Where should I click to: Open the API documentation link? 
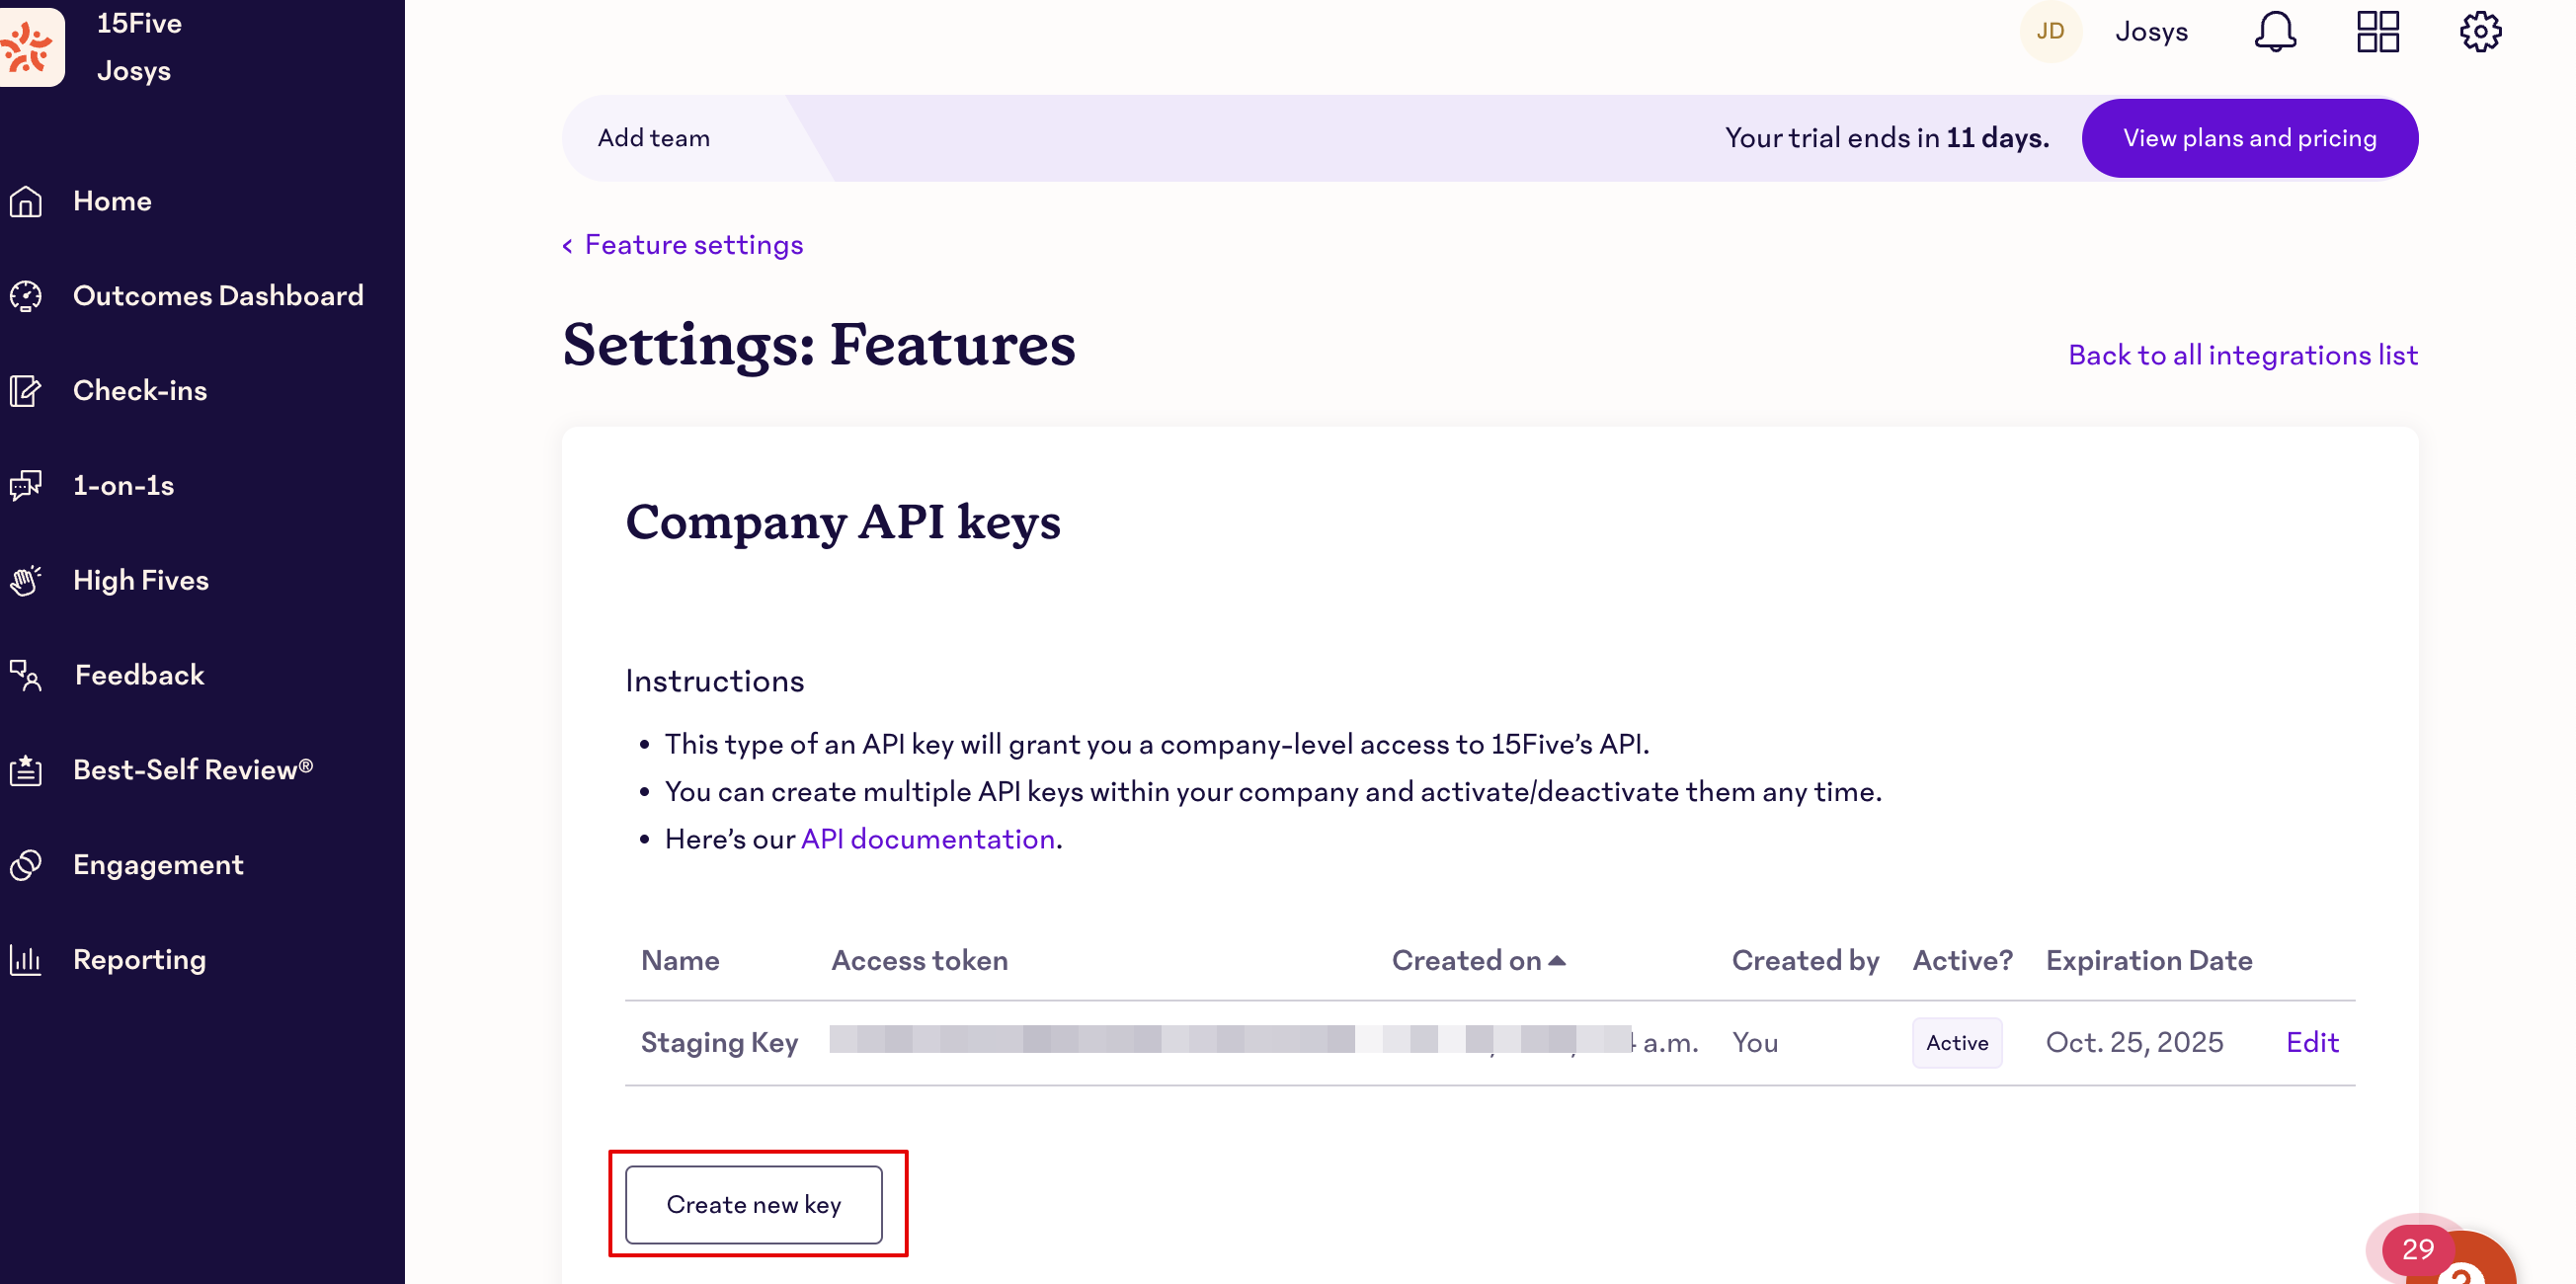(927, 839)
